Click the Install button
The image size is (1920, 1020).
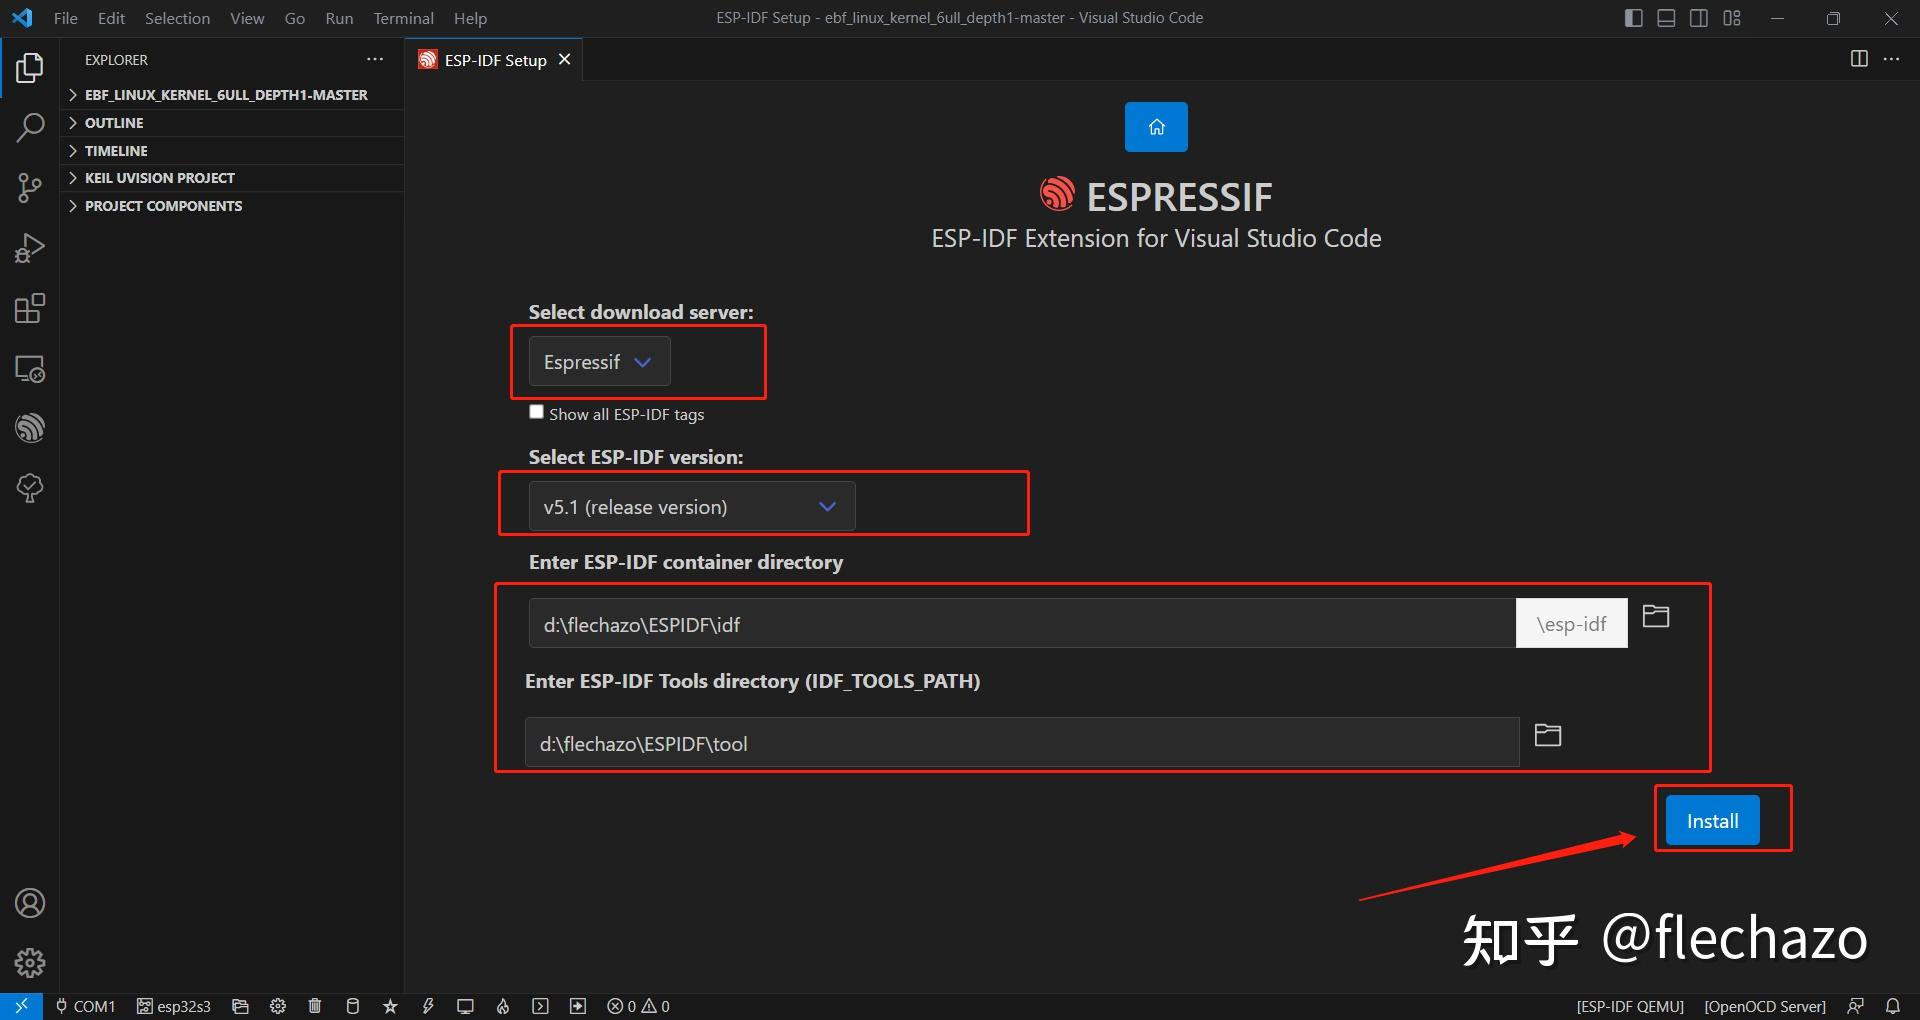tap(1713, 821)
